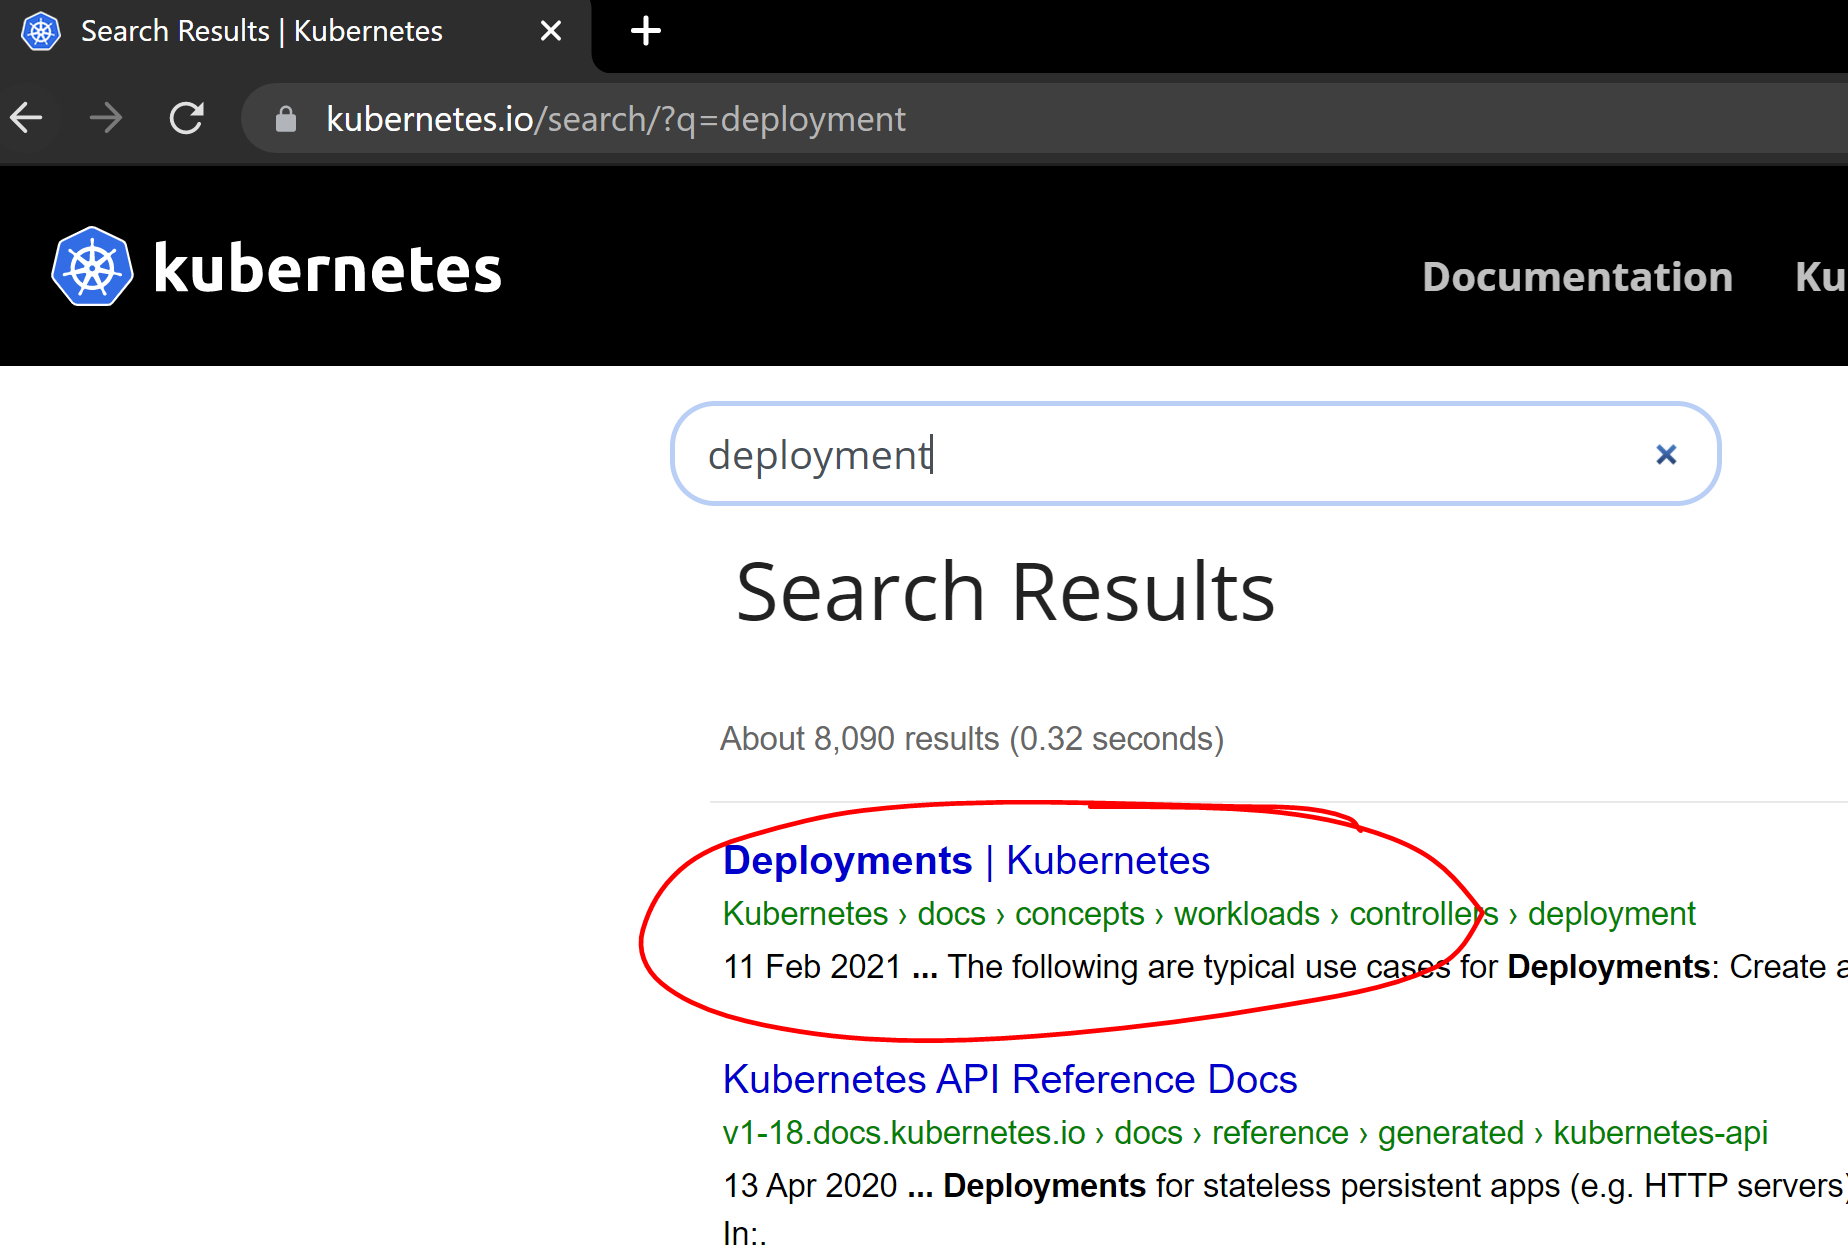Open the Documentation menu item
The height and width of the screenshot is (1256, 1848).
(1577, 277)
